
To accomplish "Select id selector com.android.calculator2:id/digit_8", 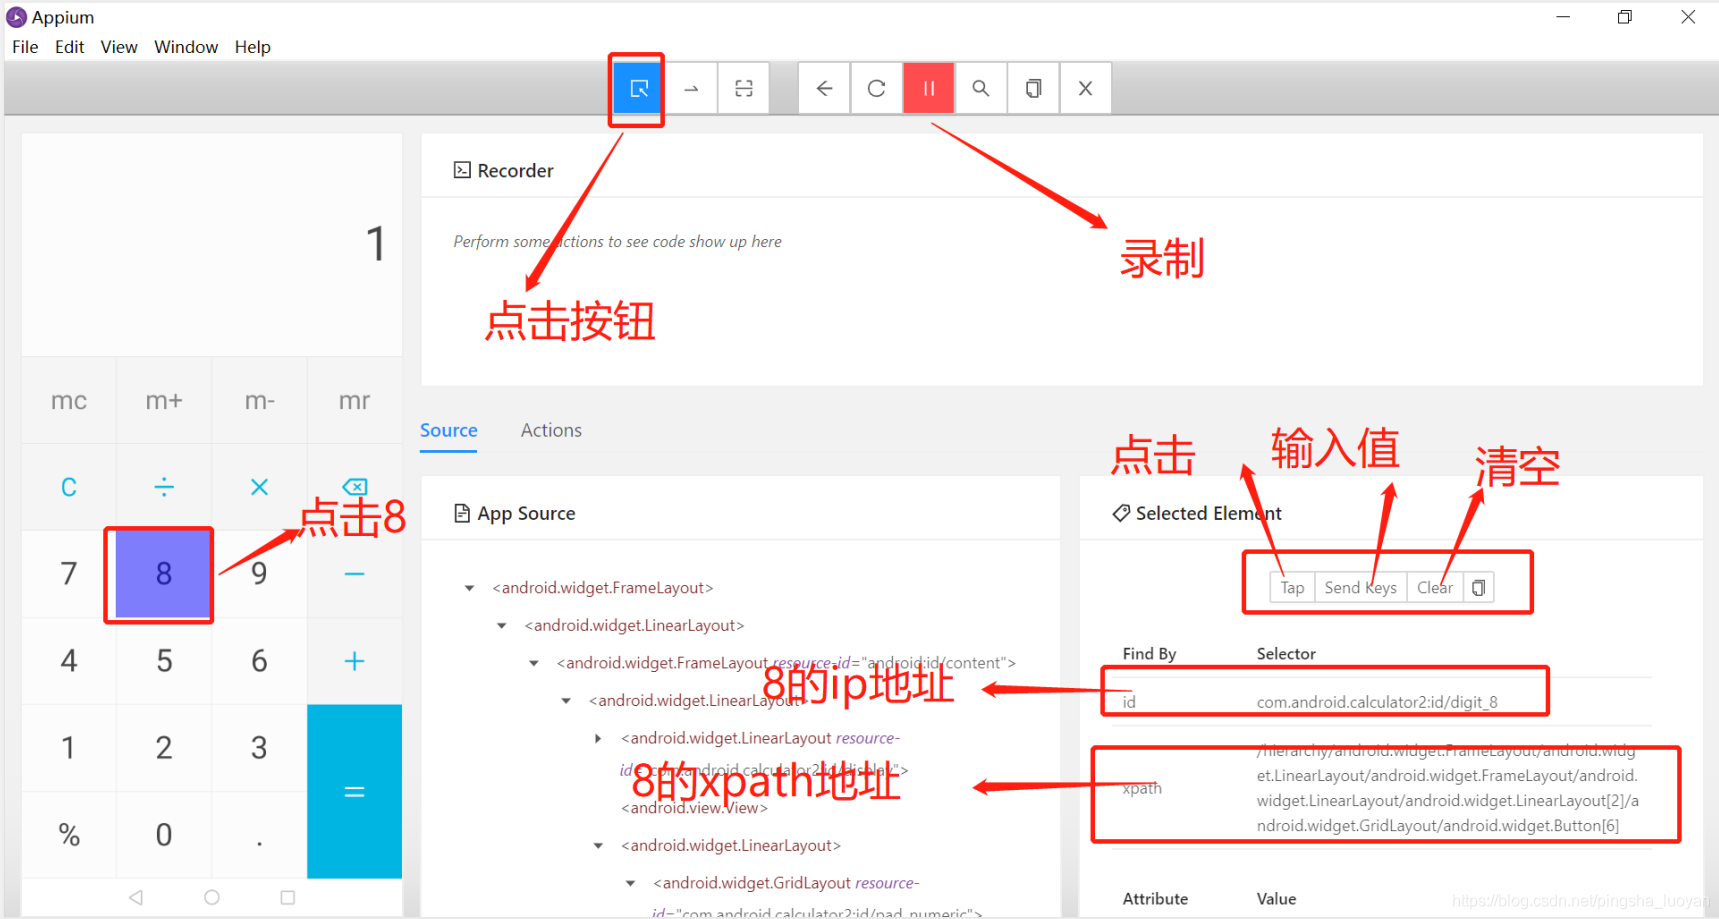I will pos(1377,702).
